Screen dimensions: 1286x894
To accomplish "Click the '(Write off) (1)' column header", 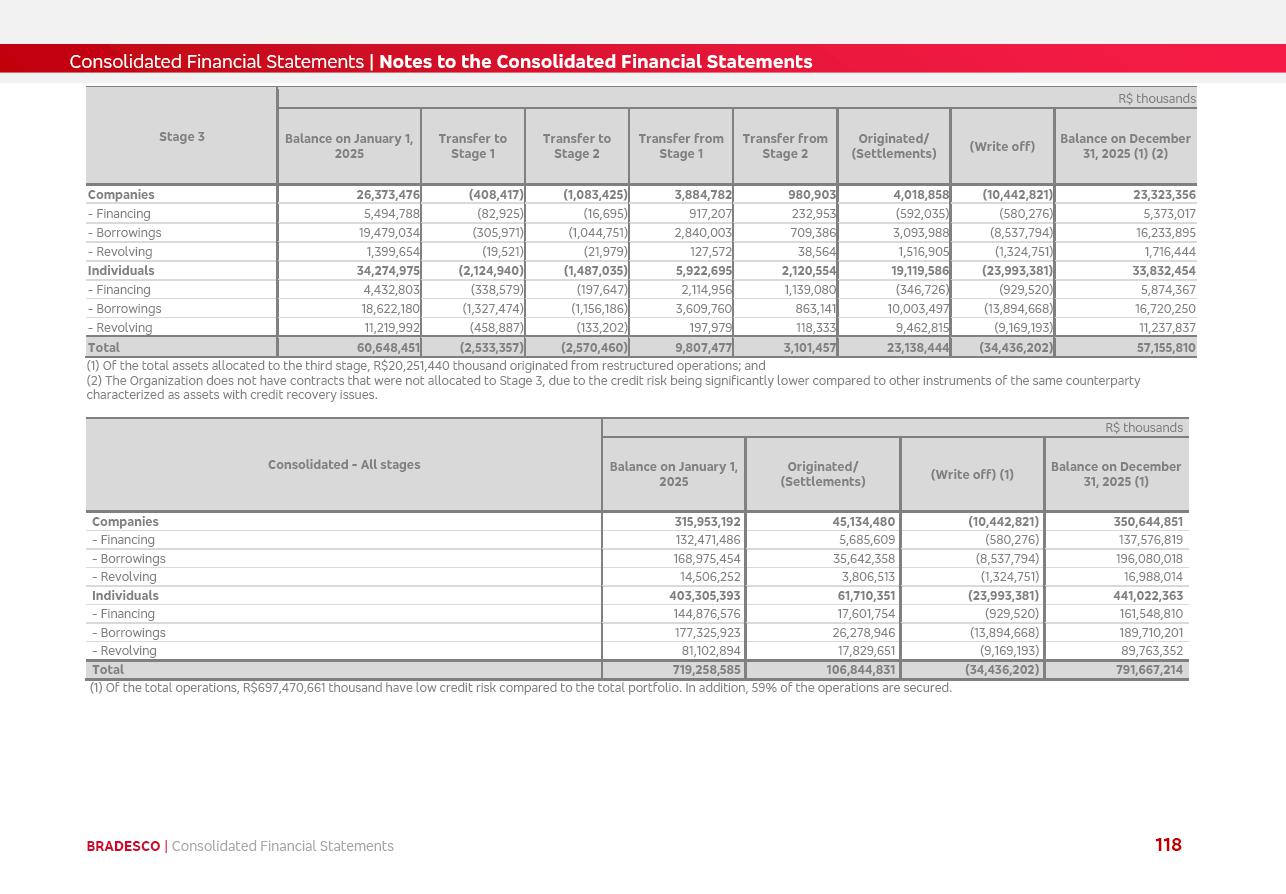I will 971,474.
